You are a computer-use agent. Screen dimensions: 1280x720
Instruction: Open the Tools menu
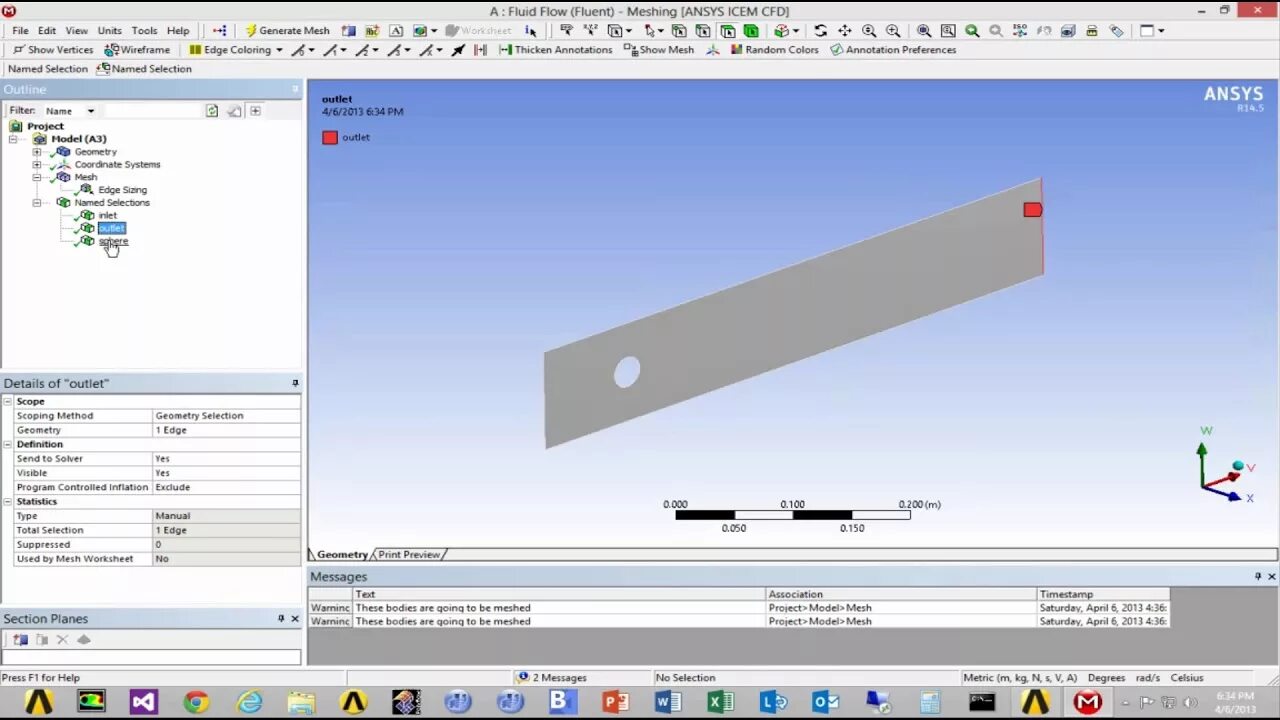coord(144,30)
